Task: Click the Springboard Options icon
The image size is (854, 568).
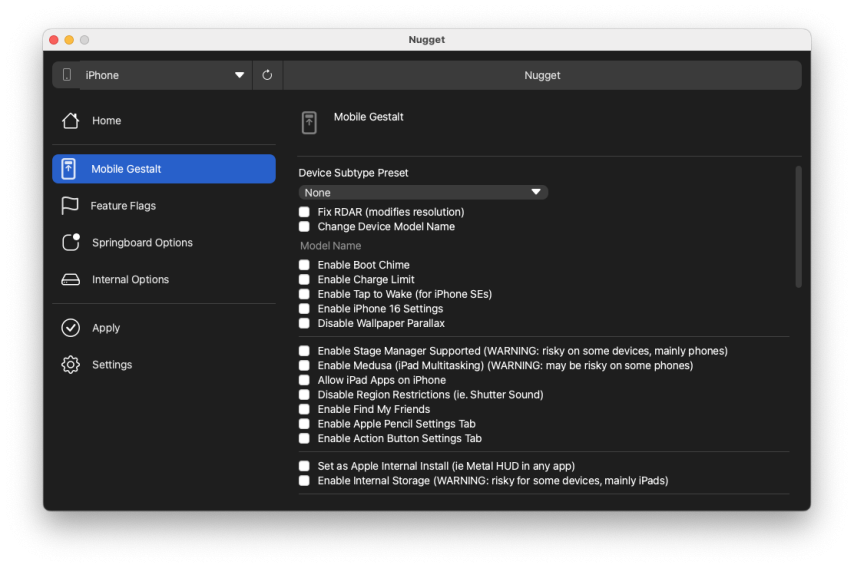Action: 71,242
